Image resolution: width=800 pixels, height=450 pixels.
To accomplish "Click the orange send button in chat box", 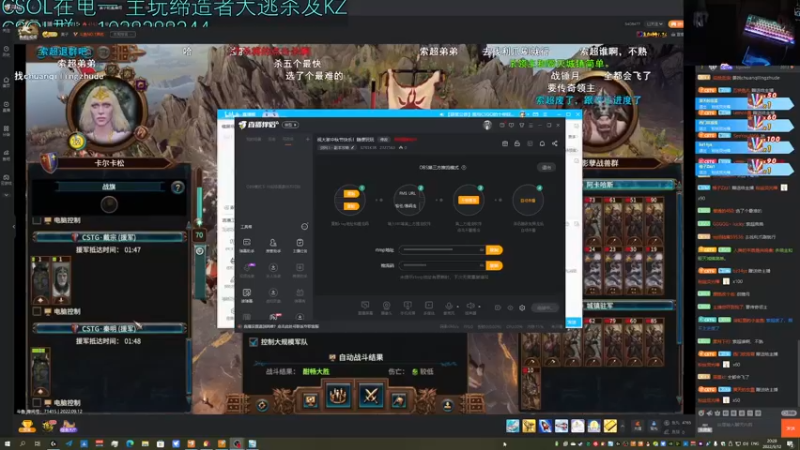I will (x=790, y=428).
